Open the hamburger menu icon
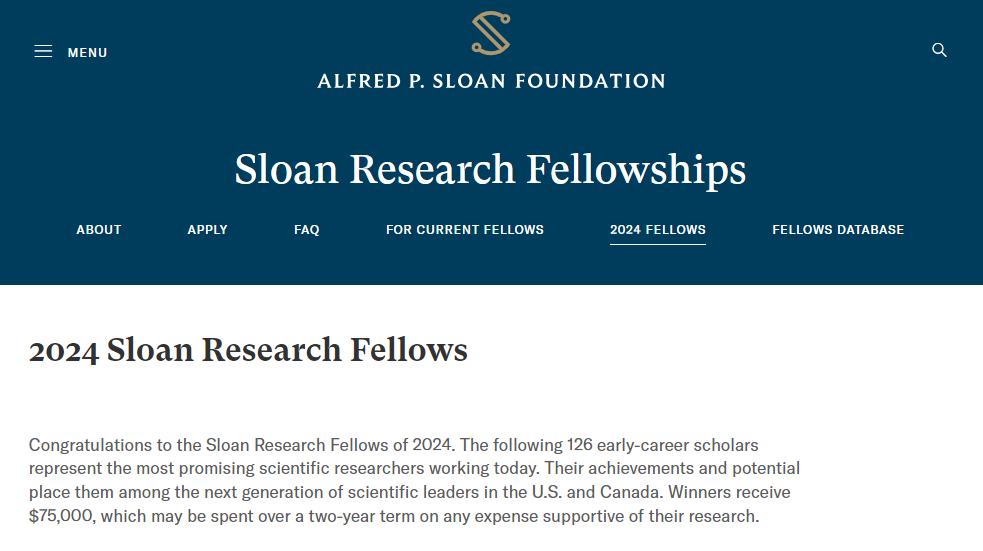The height and width of the screenshot is (551, 983). click(x=43, y=51)
